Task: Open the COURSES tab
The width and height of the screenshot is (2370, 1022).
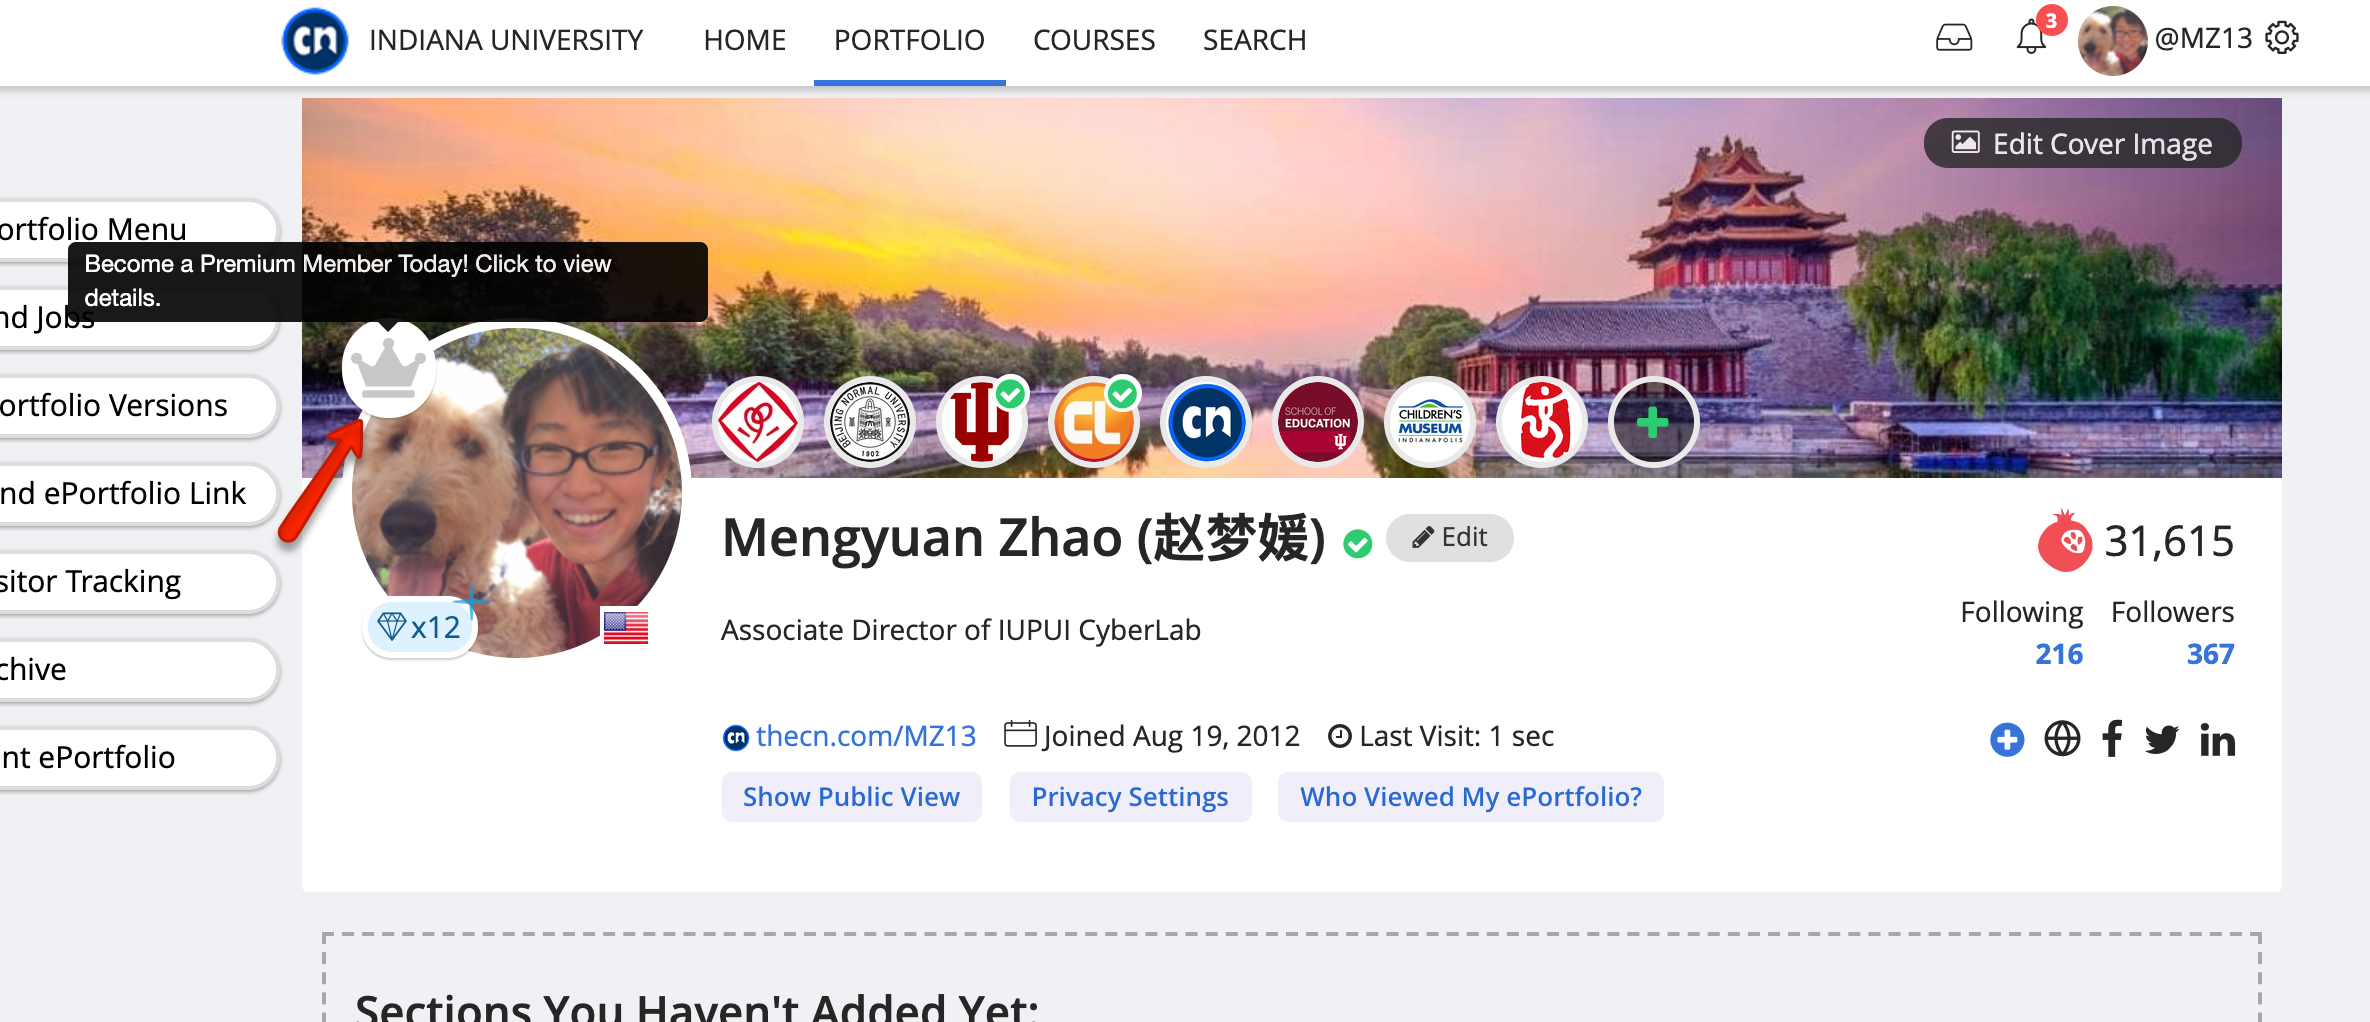Action: [1094, 40]
